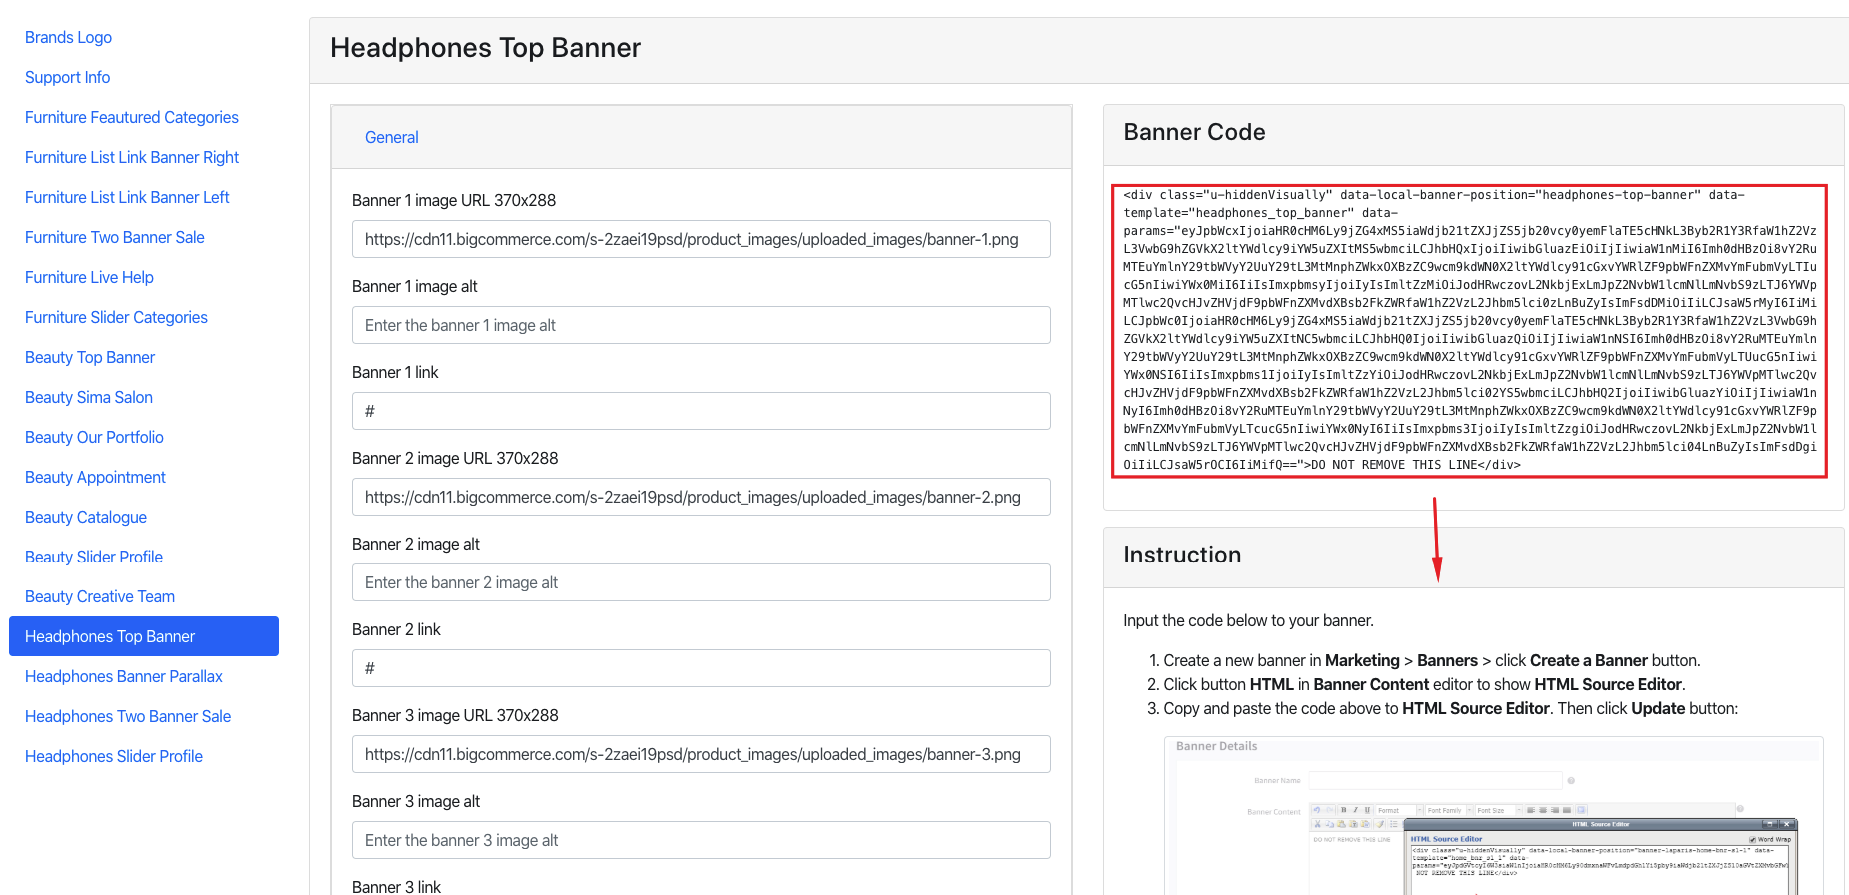Select the active Headphones Top Banner item
1849x895 pixels.
click(x=144, y=636)
